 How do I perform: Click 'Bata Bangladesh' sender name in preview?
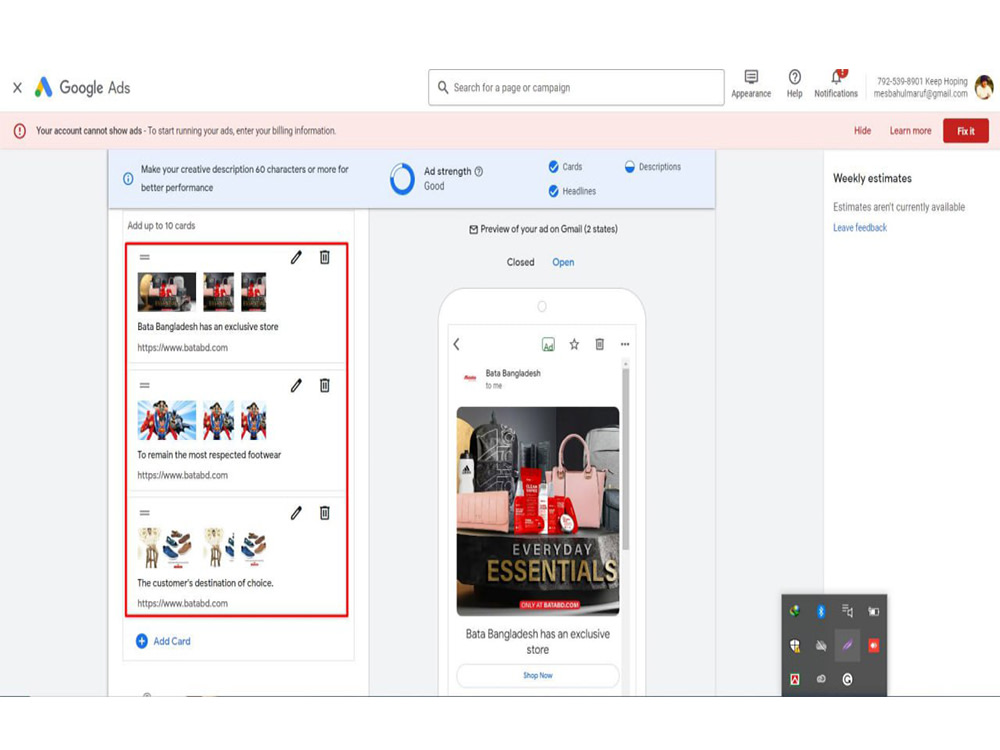[513, 373]
